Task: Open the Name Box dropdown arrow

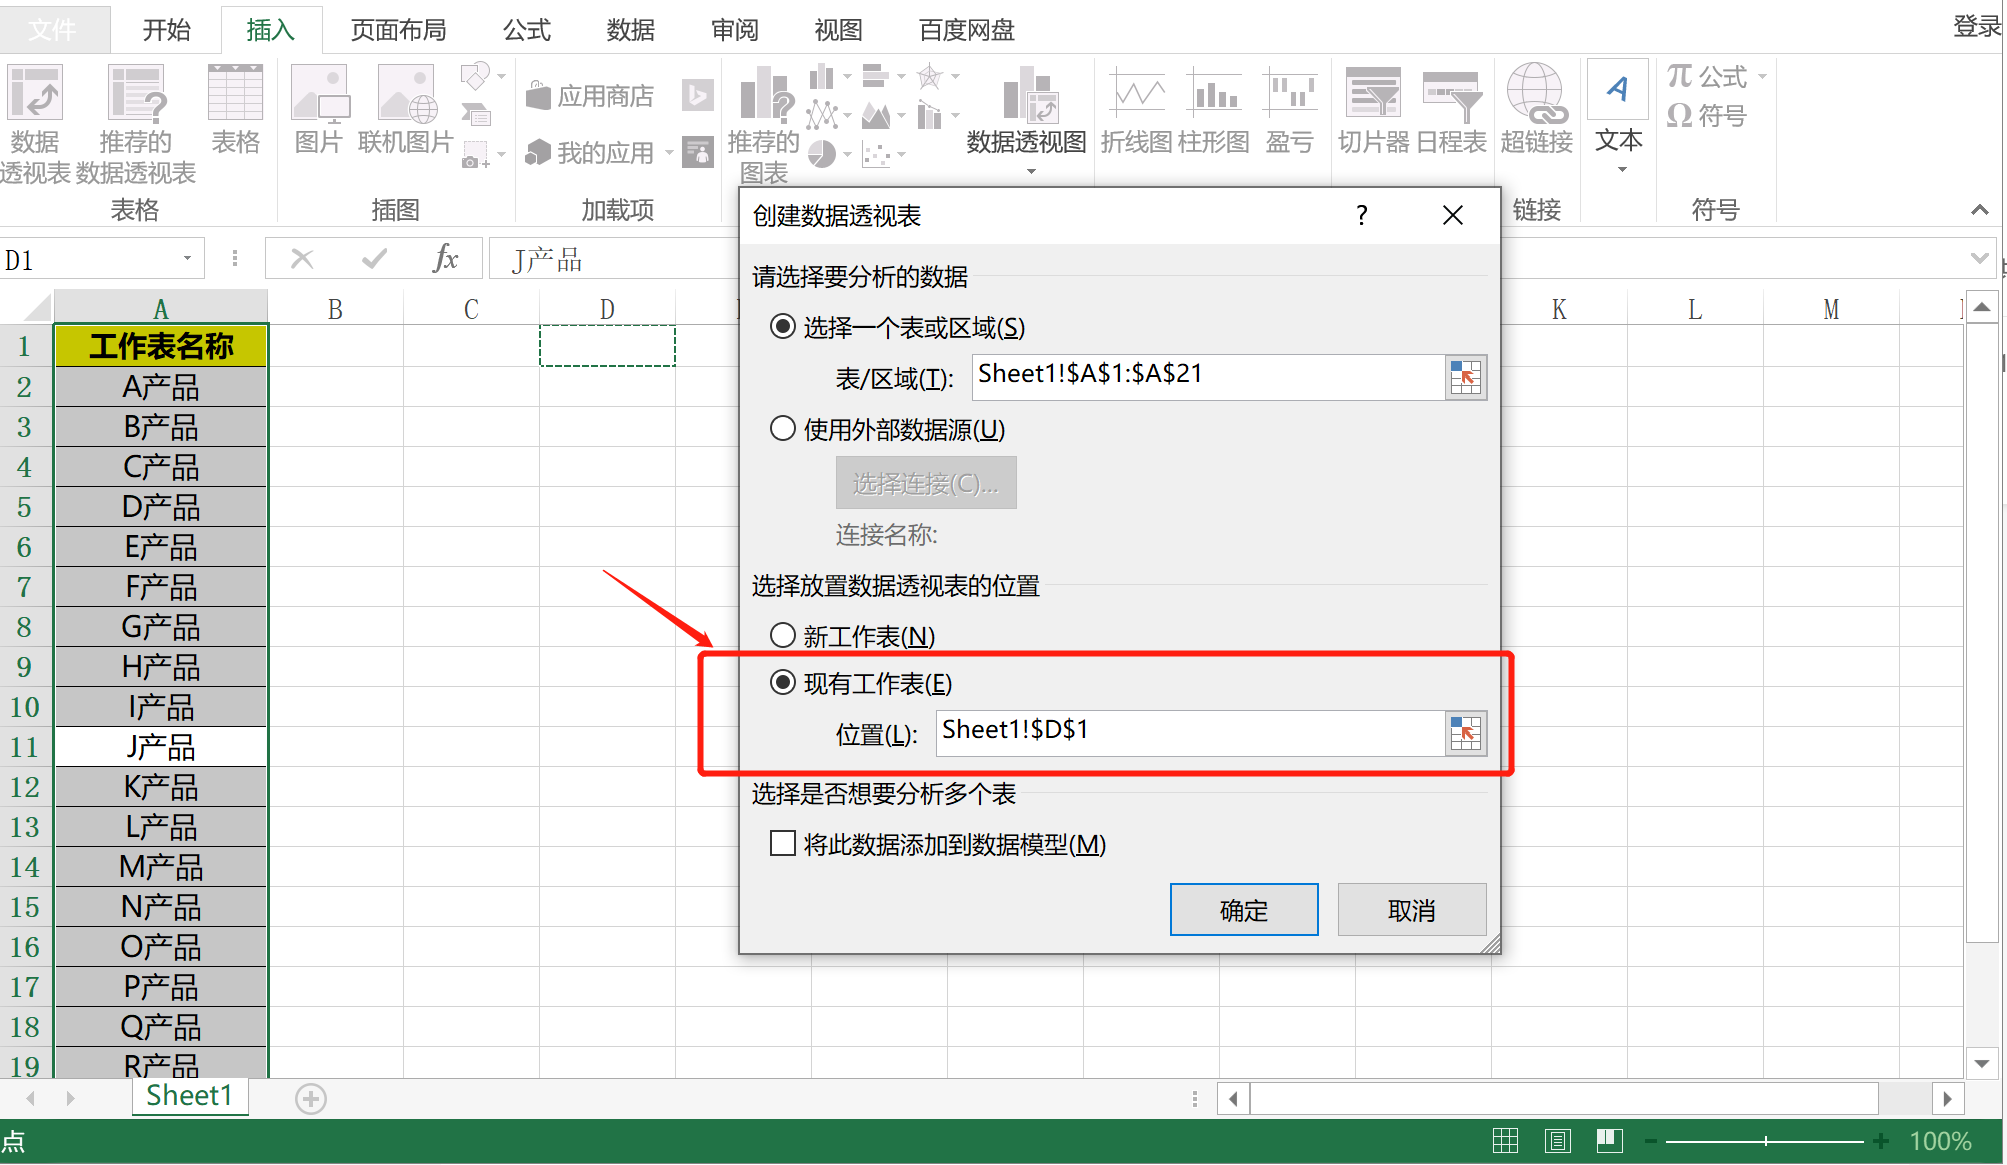Action: pyautogui.click(x=187, y=259)
